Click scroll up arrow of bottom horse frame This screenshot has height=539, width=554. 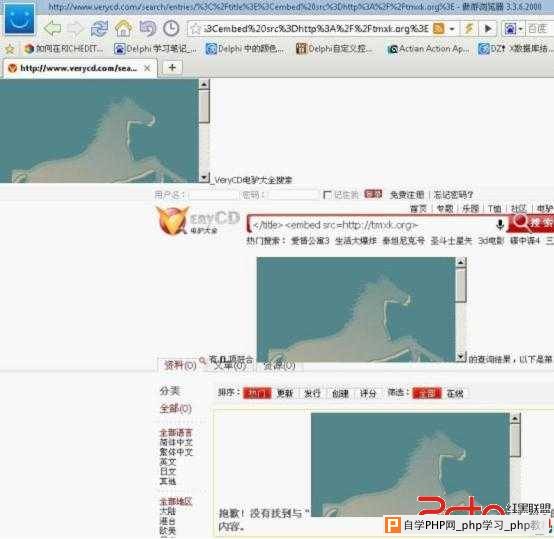(x=515, y=419)
